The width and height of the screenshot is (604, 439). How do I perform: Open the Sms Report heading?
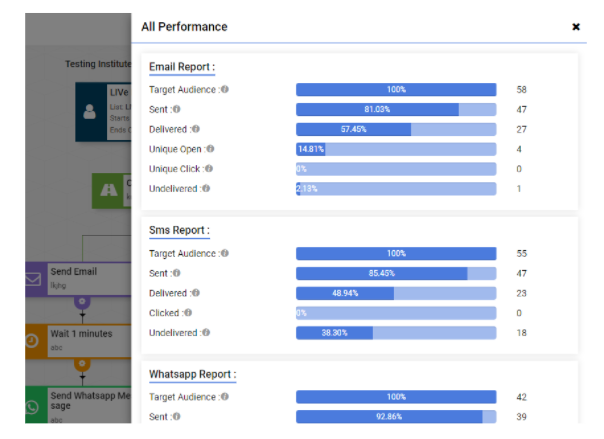(178, 230)
